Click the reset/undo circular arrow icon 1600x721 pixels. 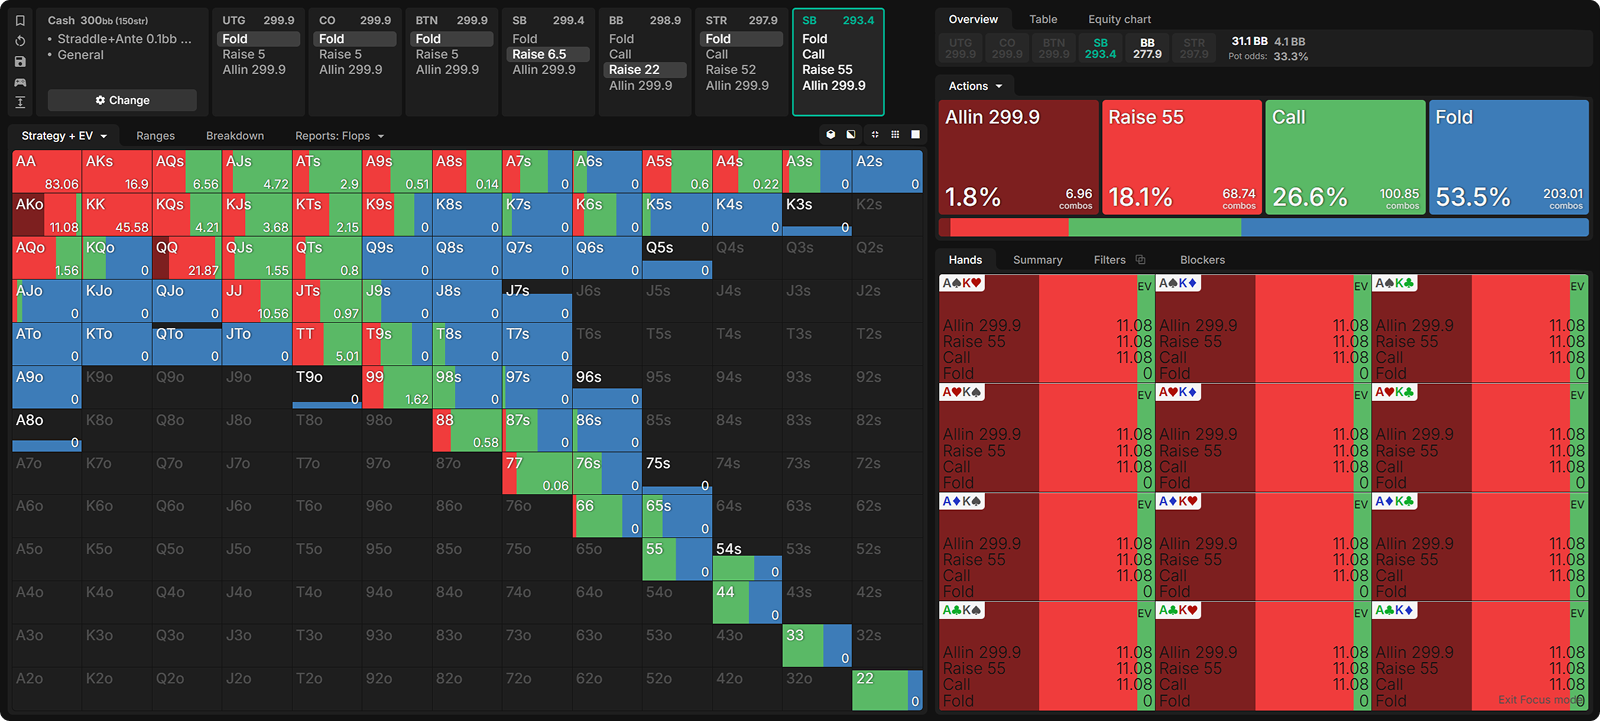(20, 41)
